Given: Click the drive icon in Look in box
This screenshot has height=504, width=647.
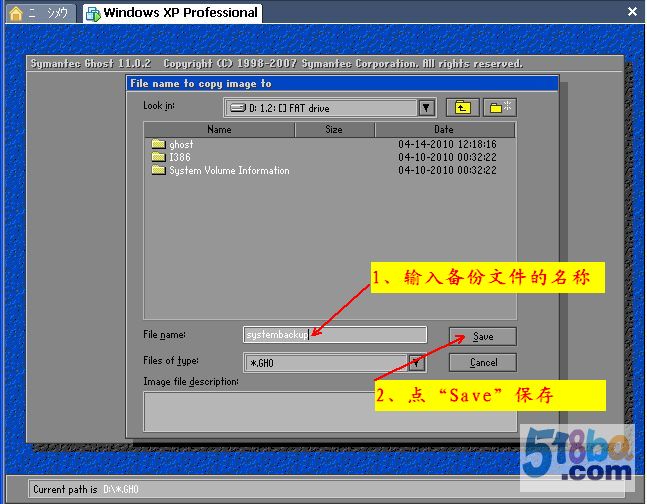Looking at the screenshot, I should 238,108.
